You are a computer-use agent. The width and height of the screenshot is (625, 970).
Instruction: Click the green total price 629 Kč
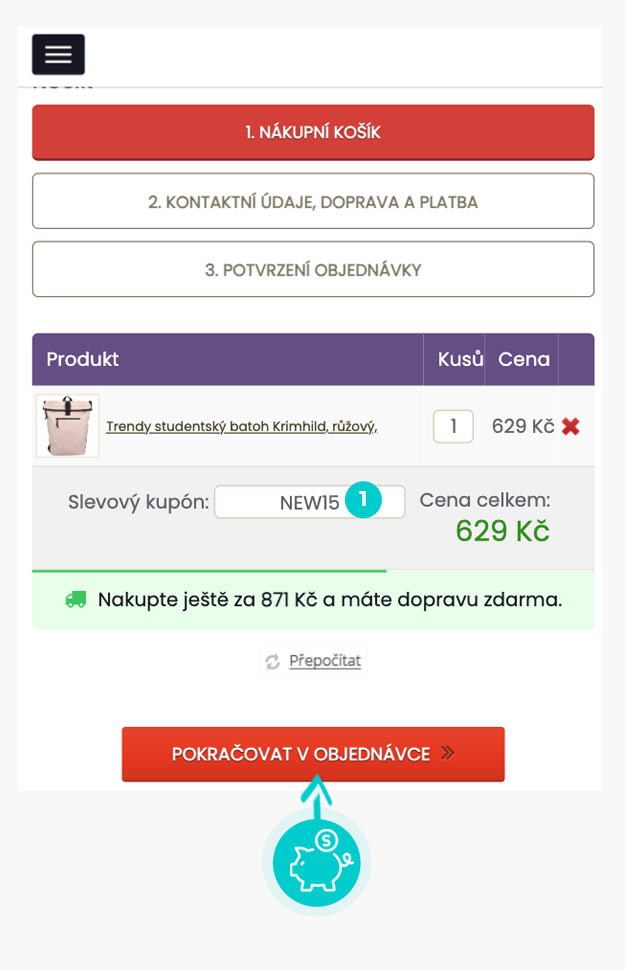click(x=502, y=531)
